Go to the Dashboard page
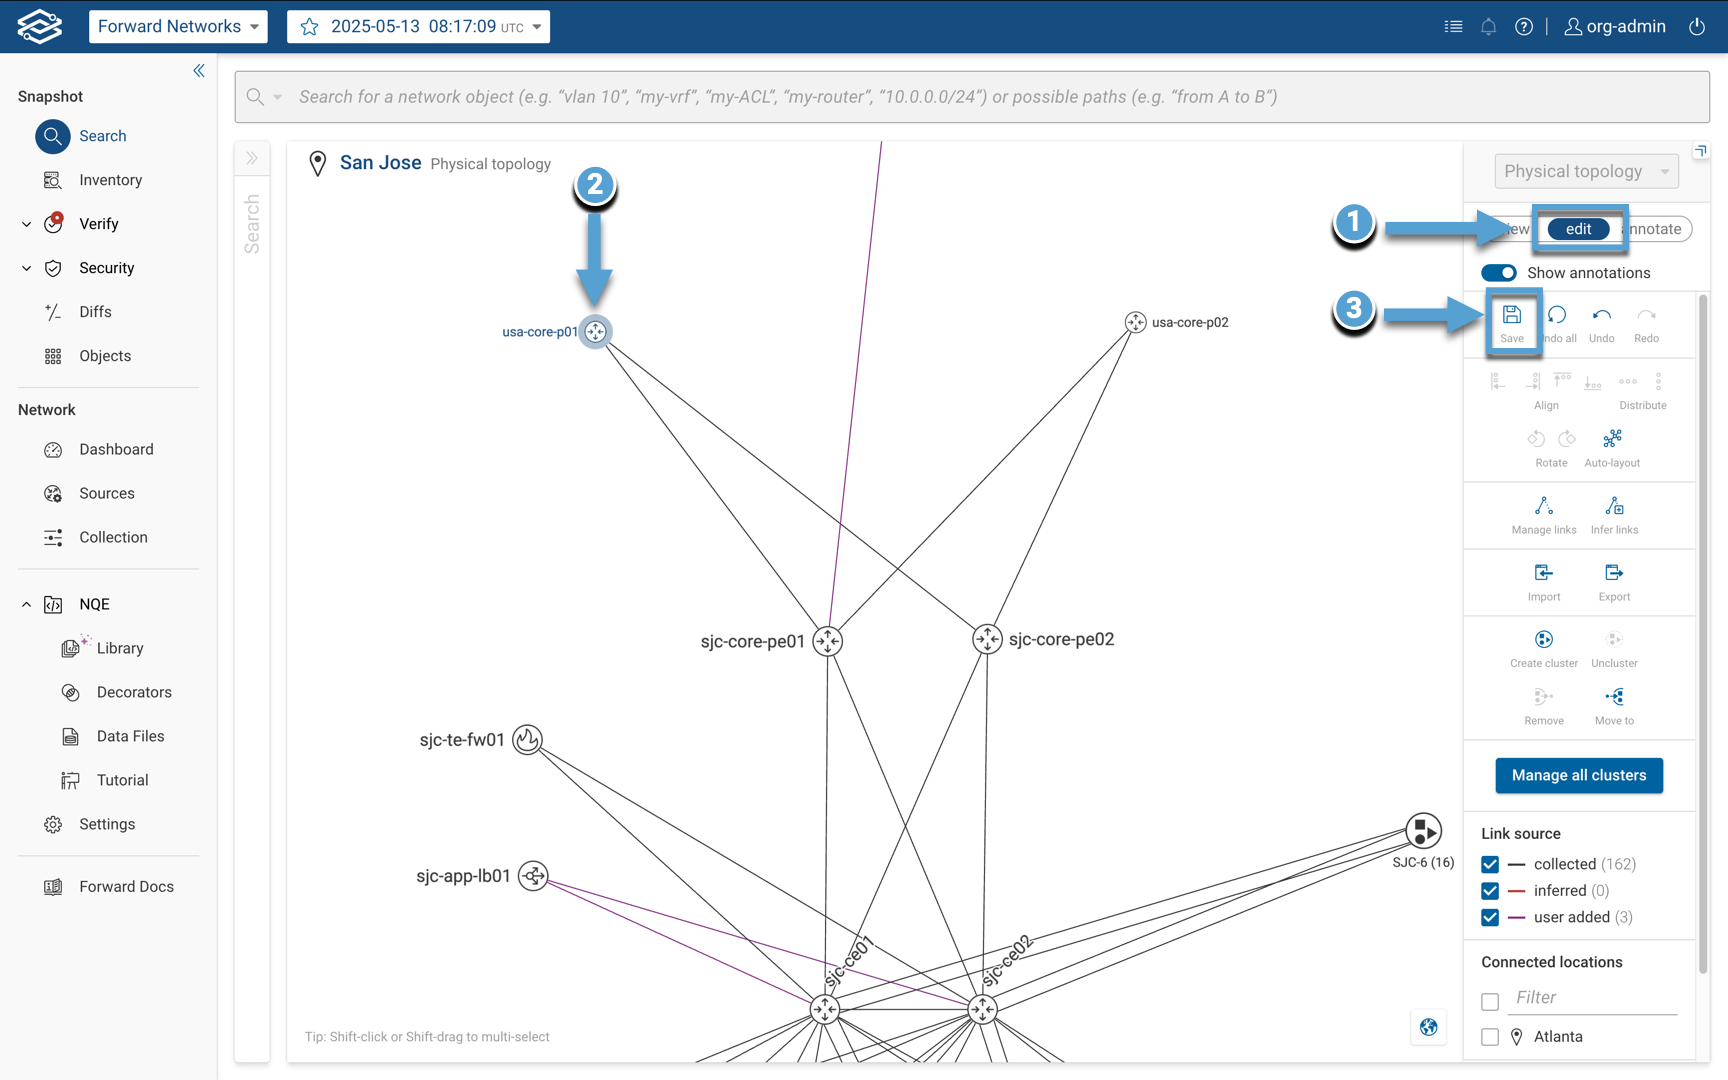The image size is (1728, 1080). click(x=116, y=449)
